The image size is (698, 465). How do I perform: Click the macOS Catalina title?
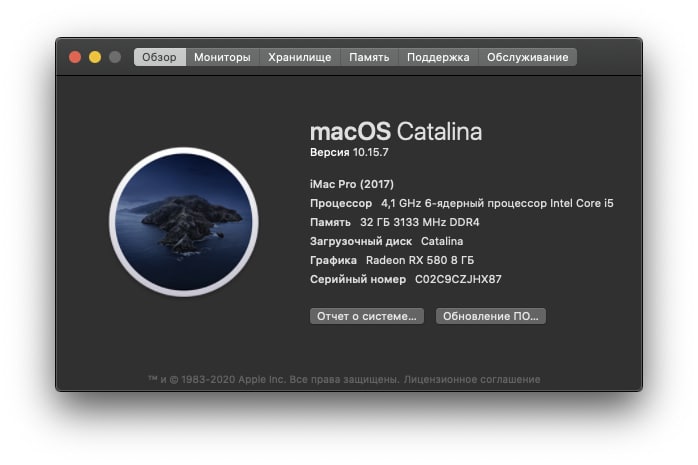tap(396, 131)
